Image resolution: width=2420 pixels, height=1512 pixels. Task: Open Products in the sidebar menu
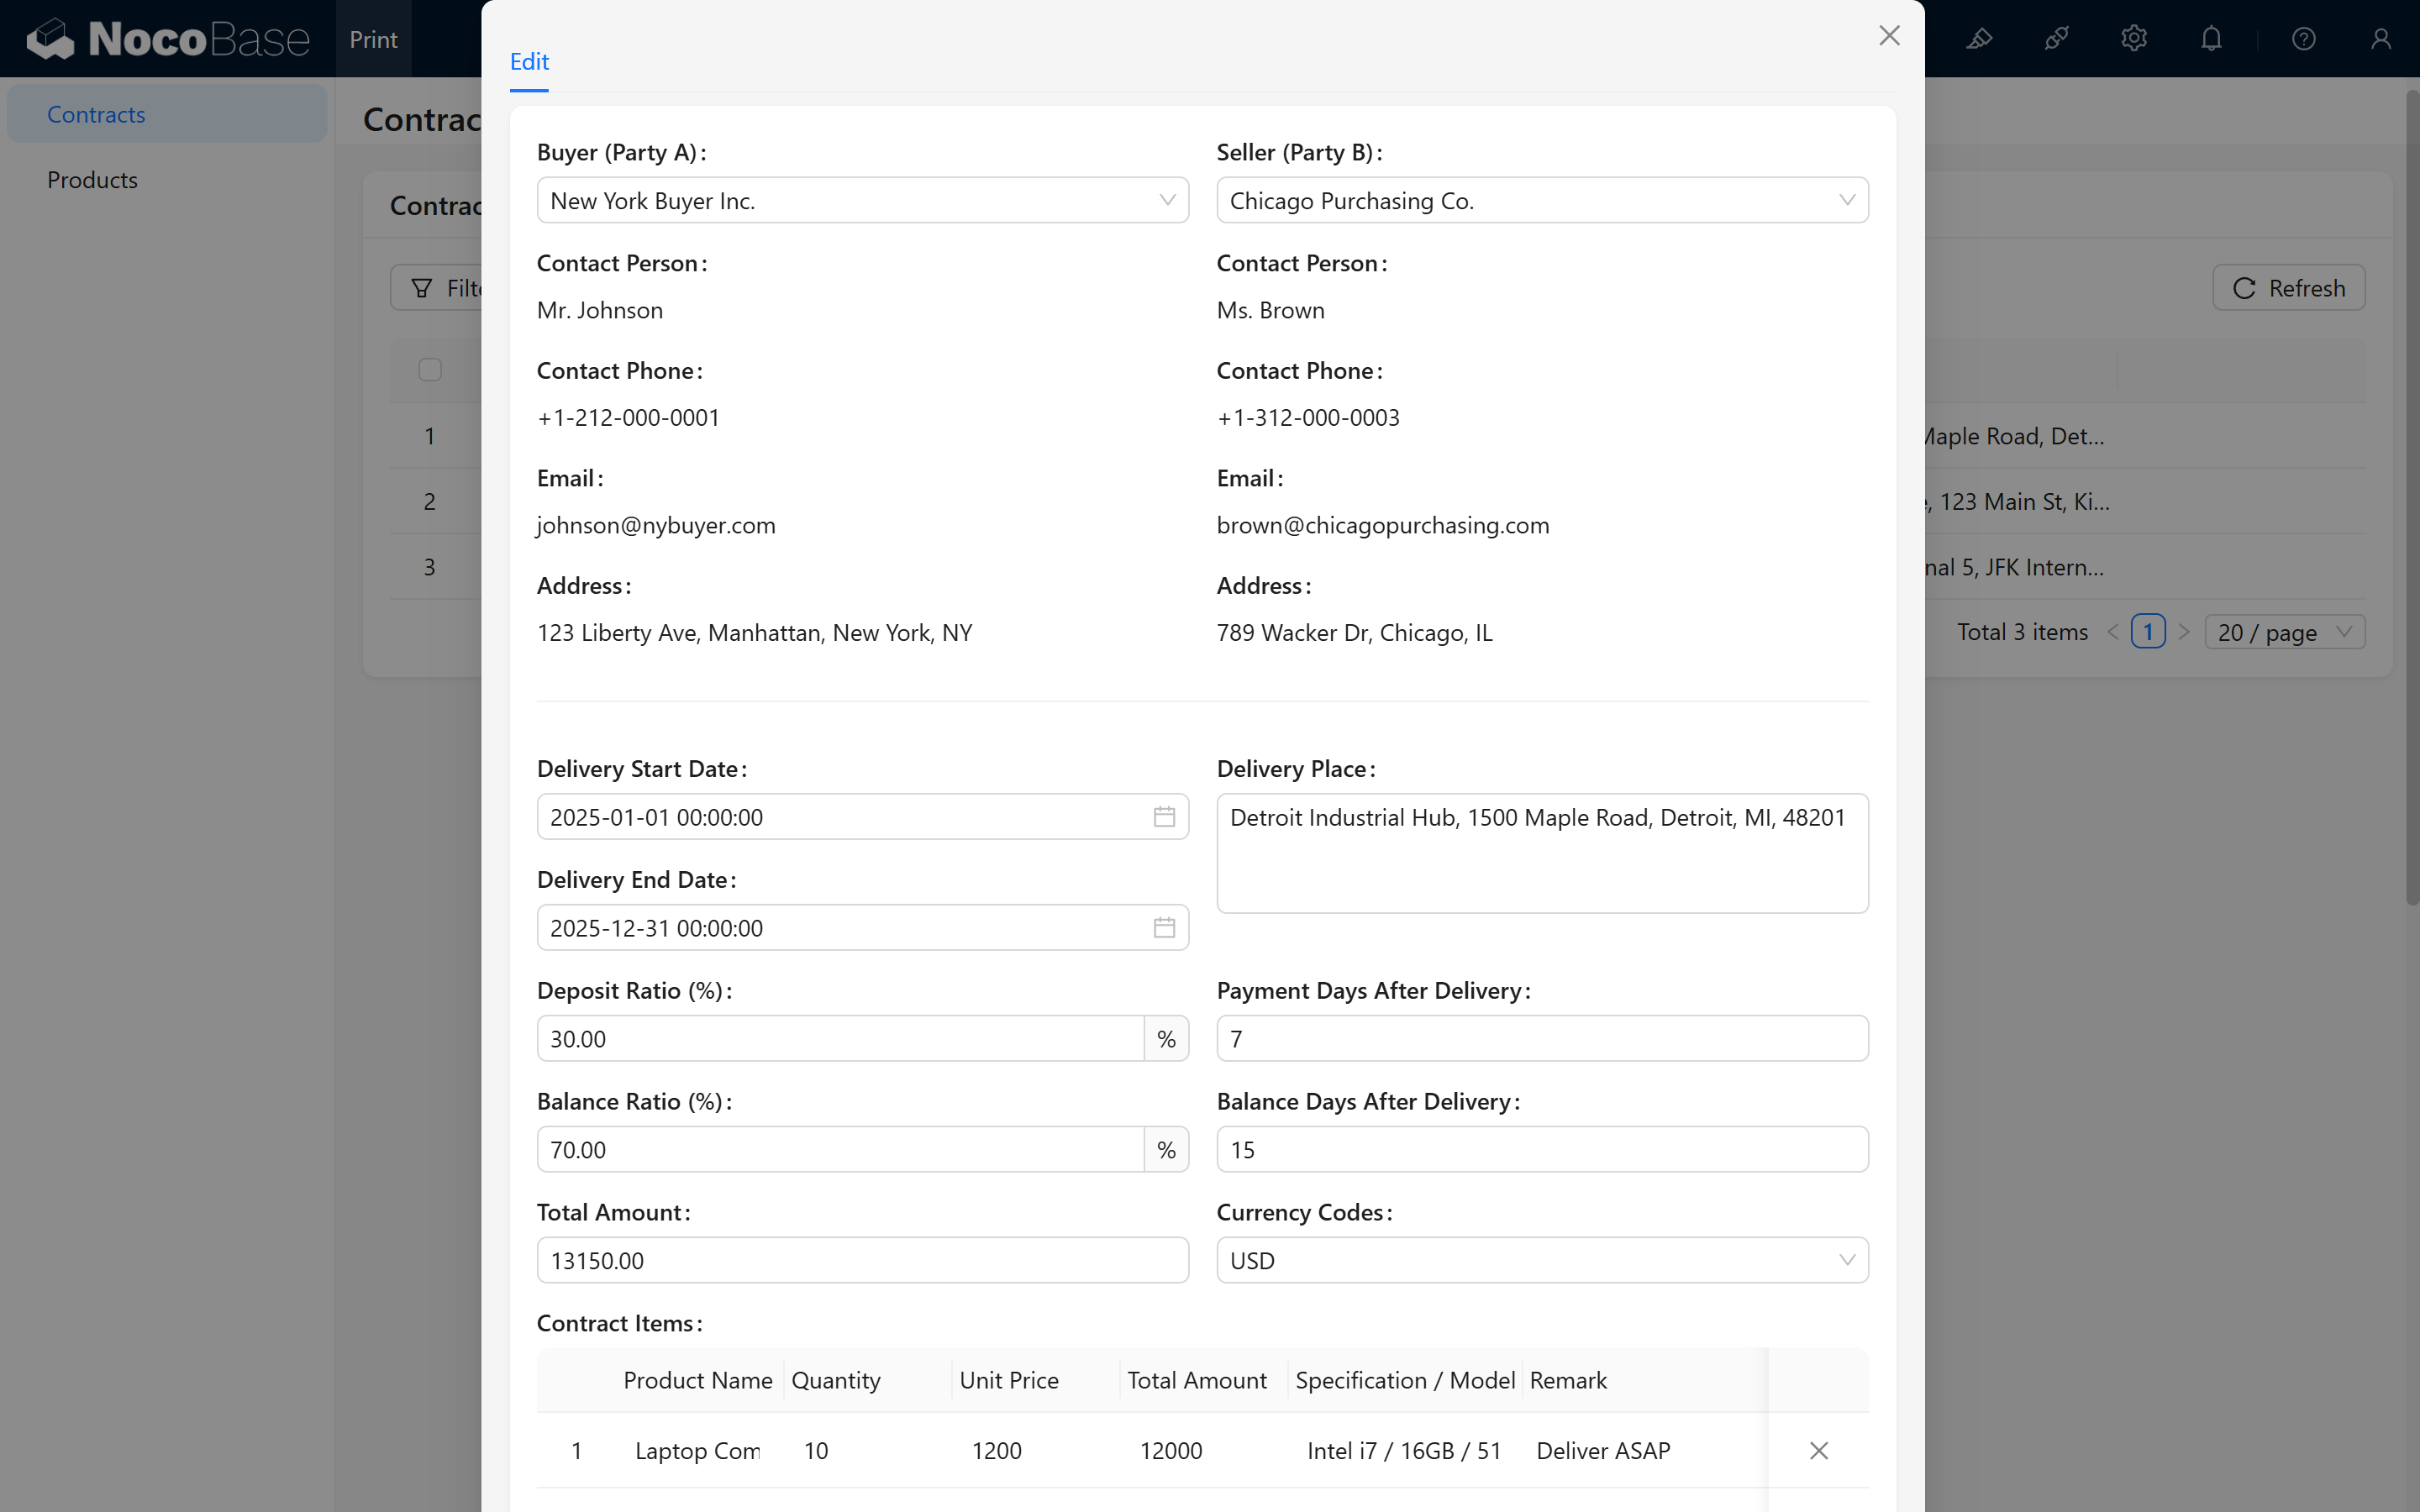92,180
